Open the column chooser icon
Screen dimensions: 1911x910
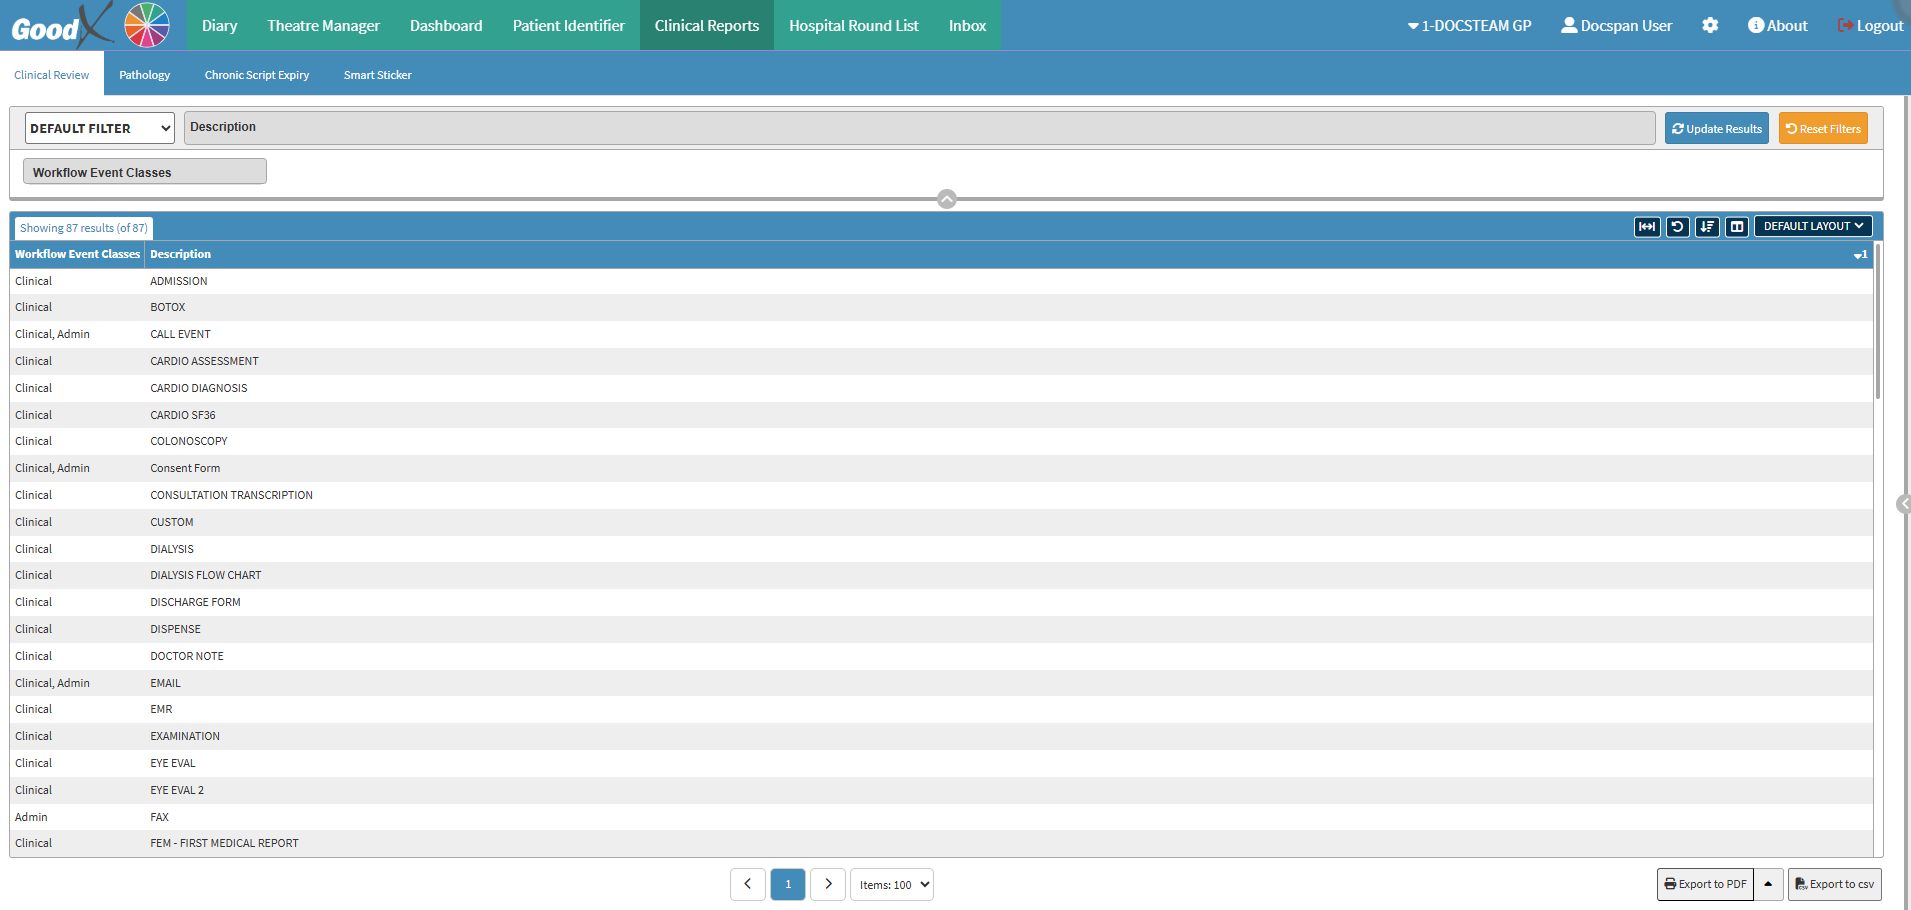coord(1737,227)
